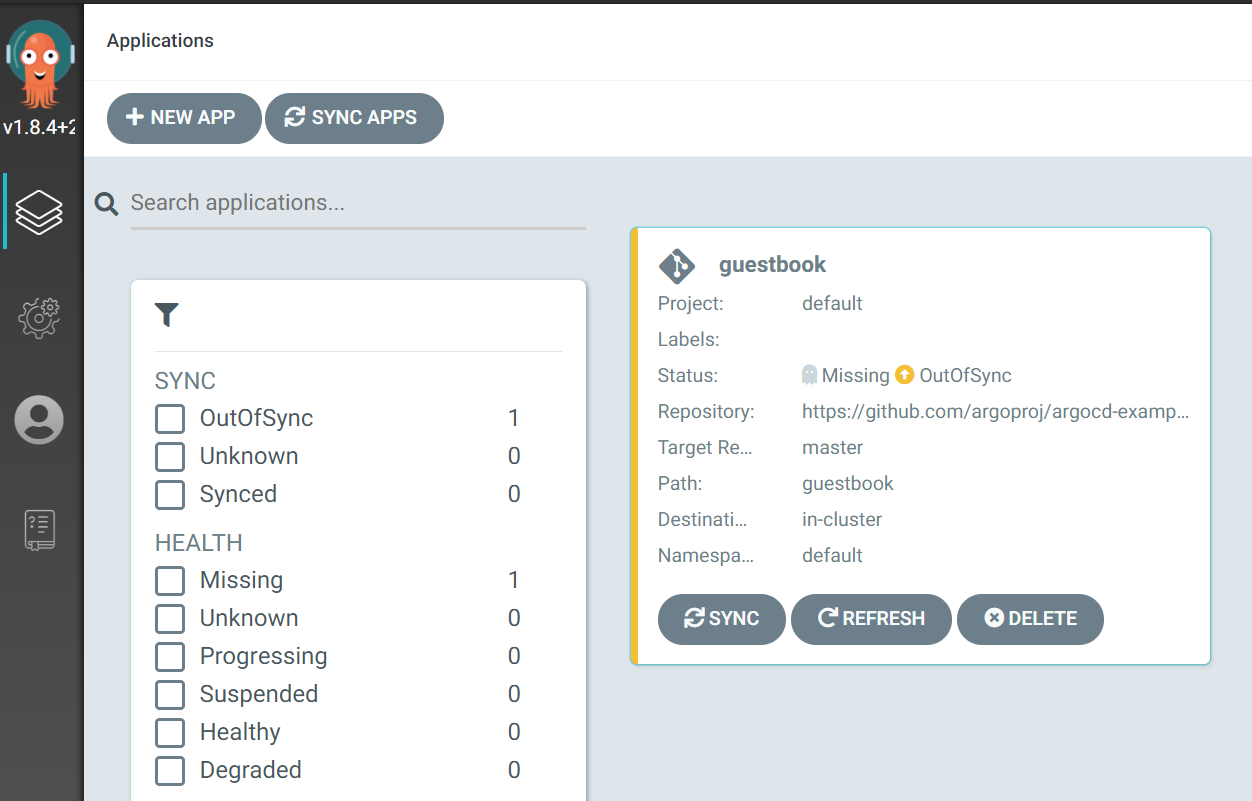The image size is (1252, 801).
Task: Check the Healthy filter checkbox
Action: (170, 733)
